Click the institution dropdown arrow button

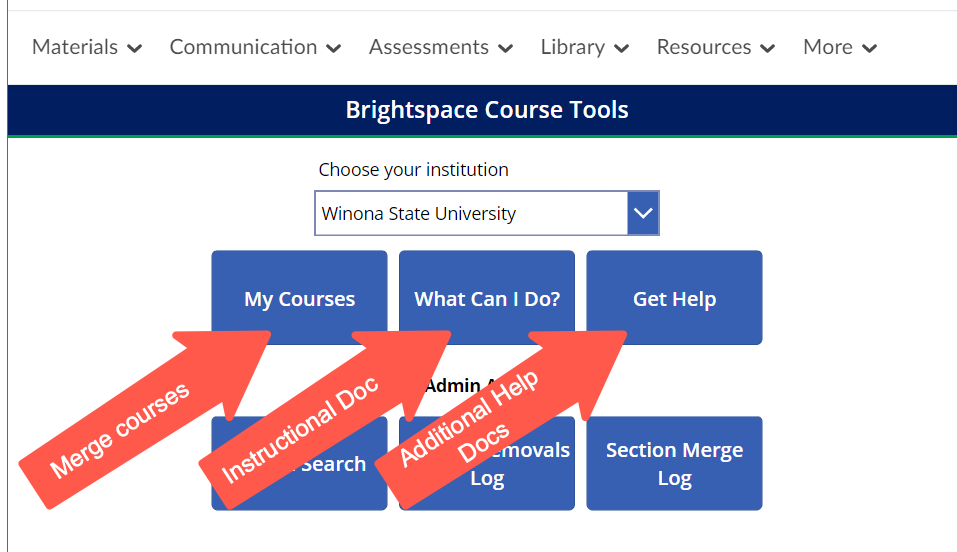[643, 213]
